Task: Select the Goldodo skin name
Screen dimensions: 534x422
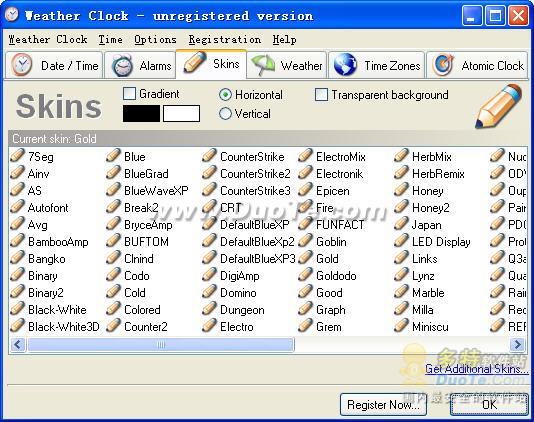Action: (x=336, y=276)
